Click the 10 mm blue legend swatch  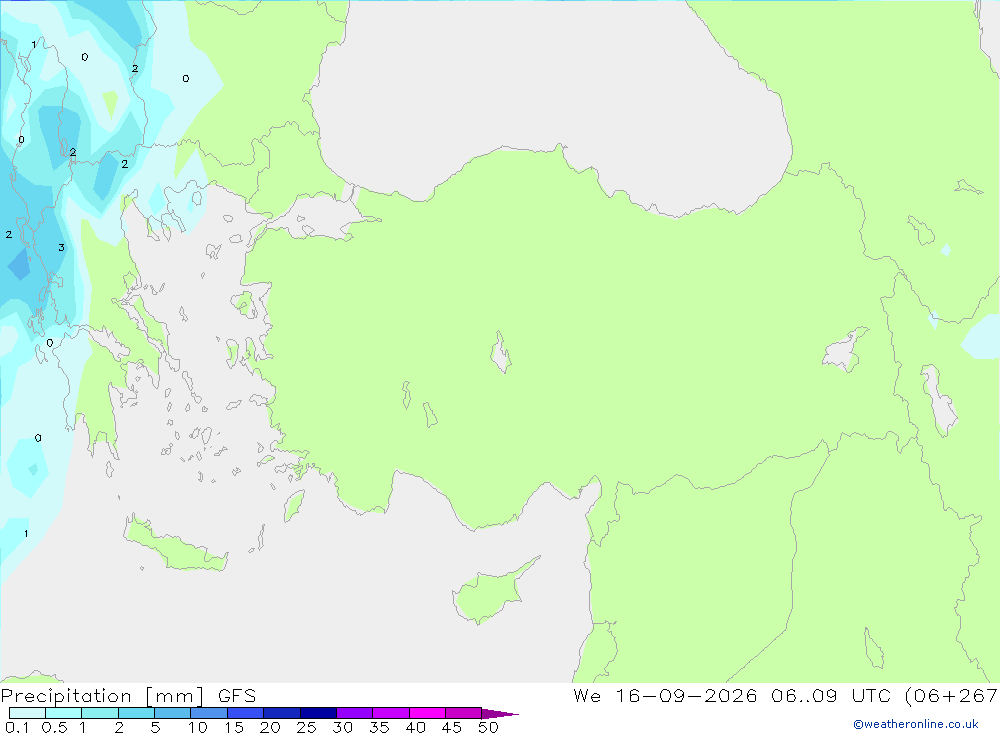click(209, 713)
